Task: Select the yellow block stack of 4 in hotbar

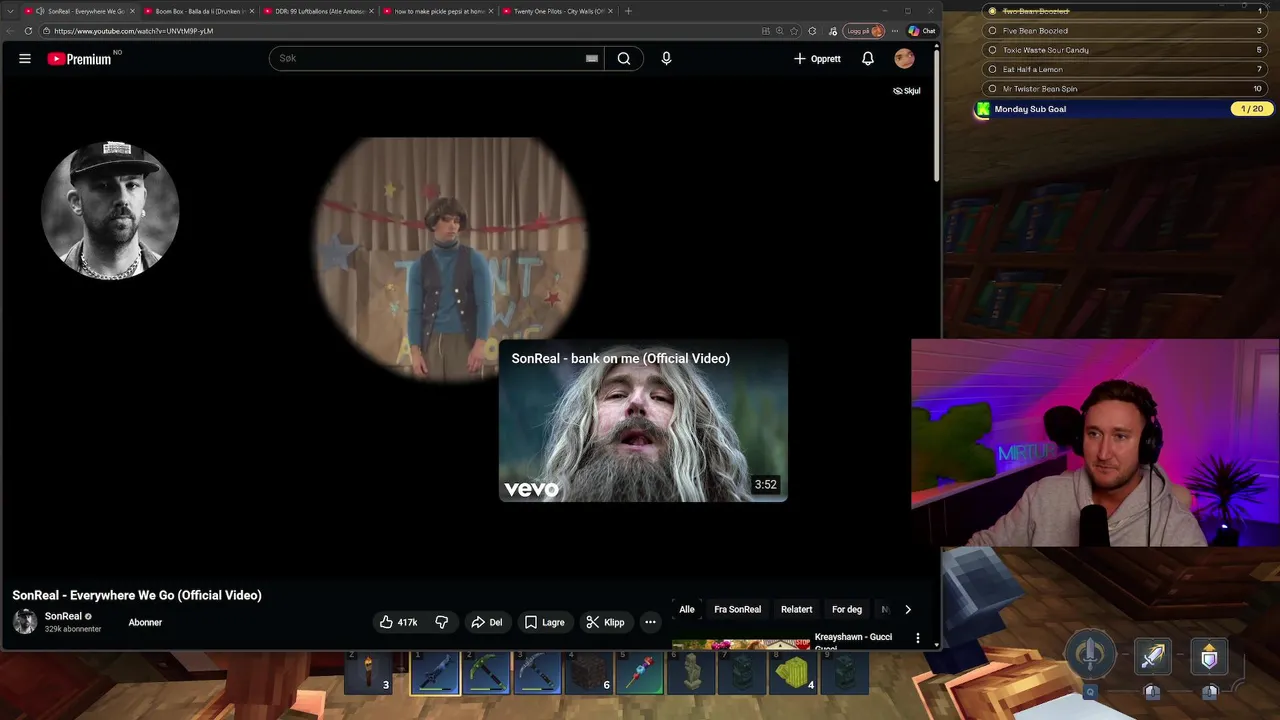Action: (794, 673)
